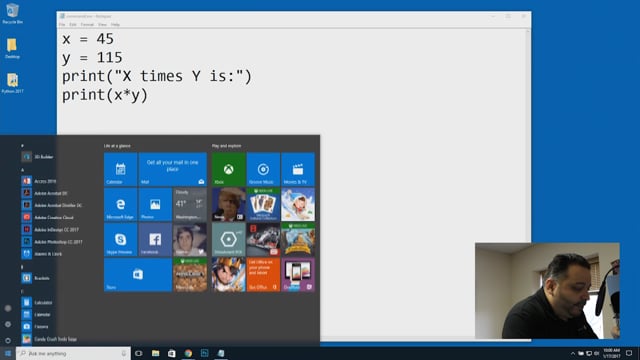Click the Start menu user account icon

point(8,308)
